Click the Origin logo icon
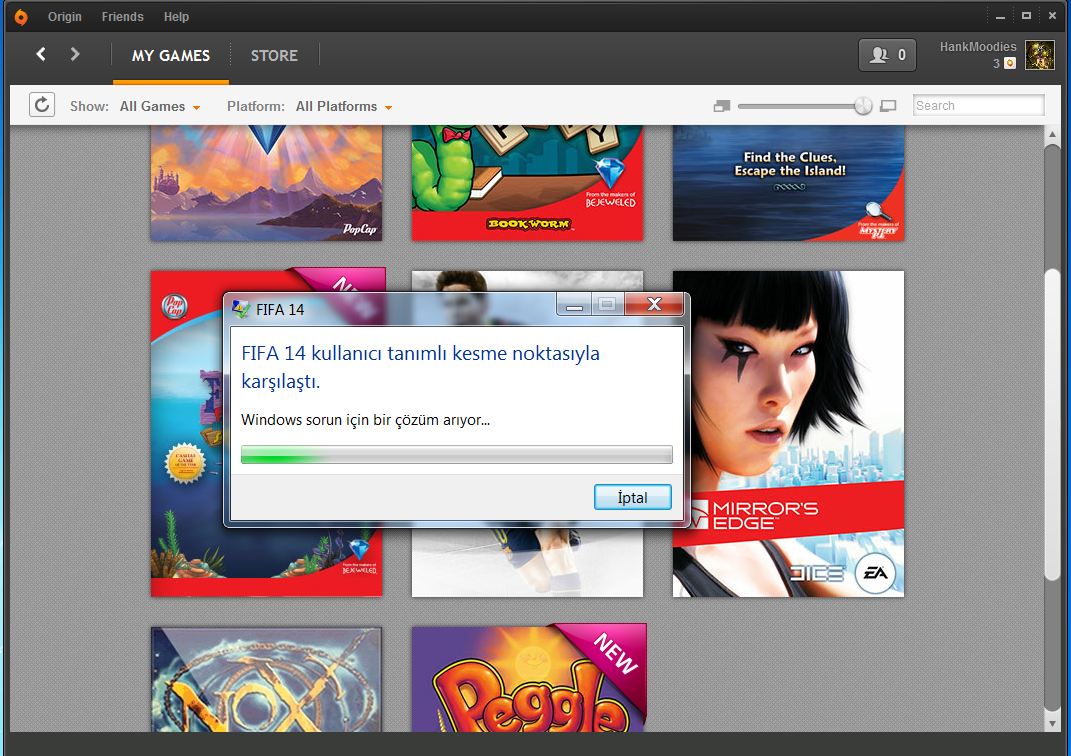Screen dimensions: 1071x756 [21, 17]
